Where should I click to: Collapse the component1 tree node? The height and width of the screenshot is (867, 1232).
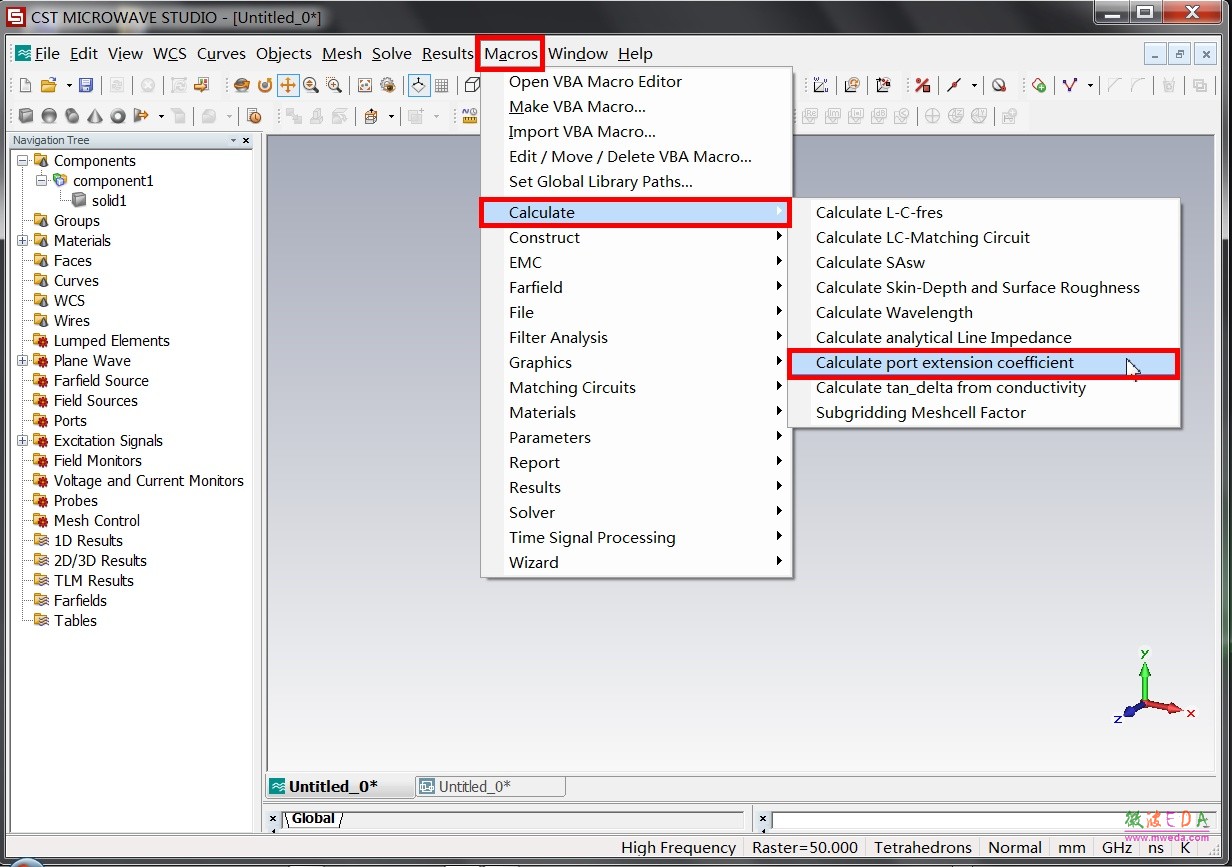coord(42,180)
